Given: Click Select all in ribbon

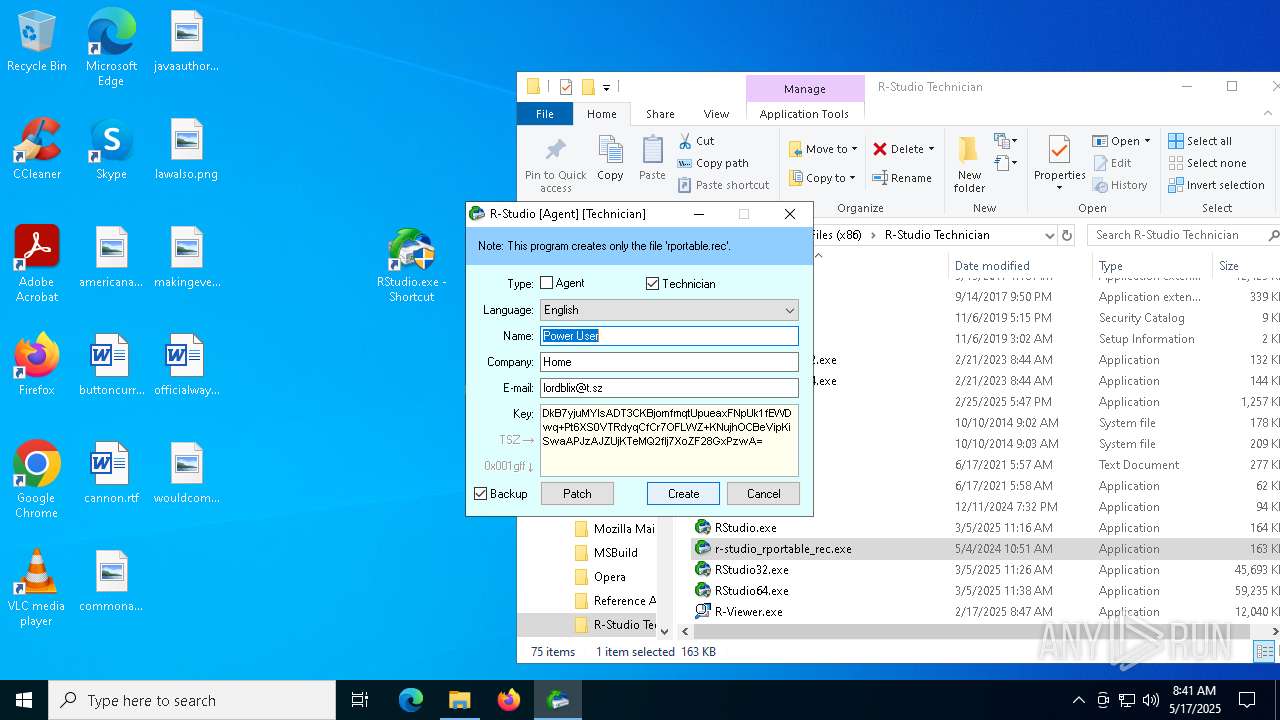Looking at the screenshot, I should (x=1200, y=141).
